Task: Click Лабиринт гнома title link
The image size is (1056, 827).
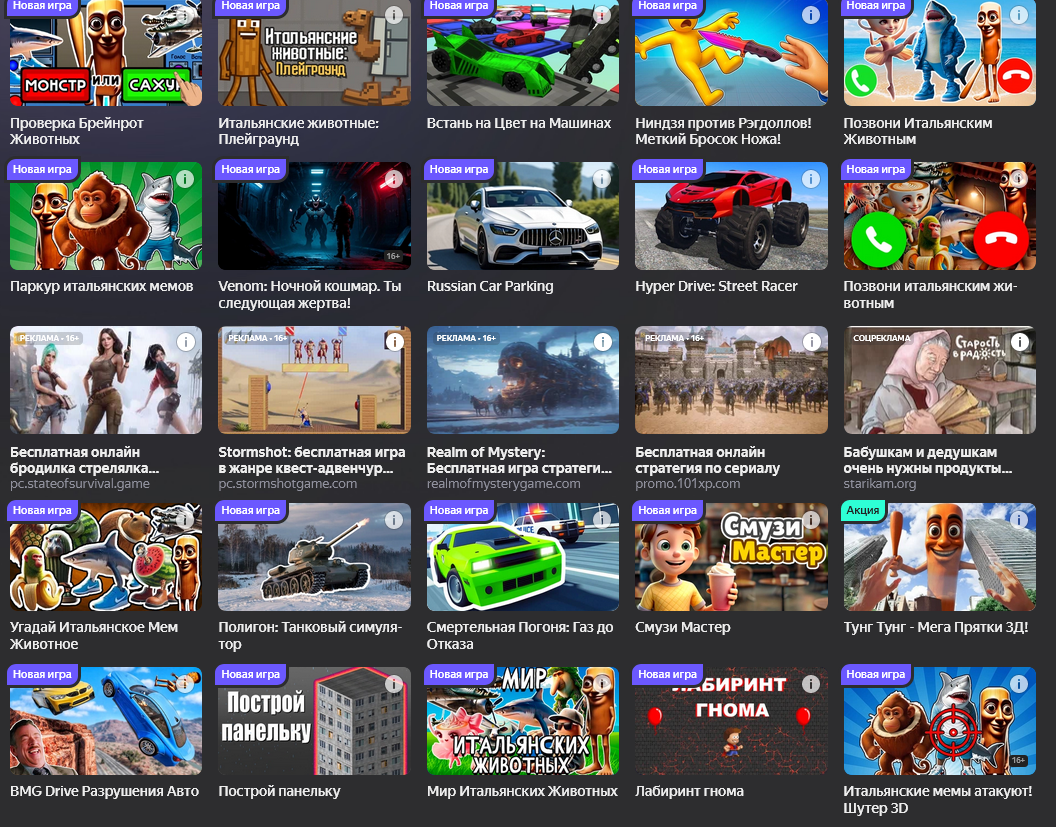Action: [690, 791]
